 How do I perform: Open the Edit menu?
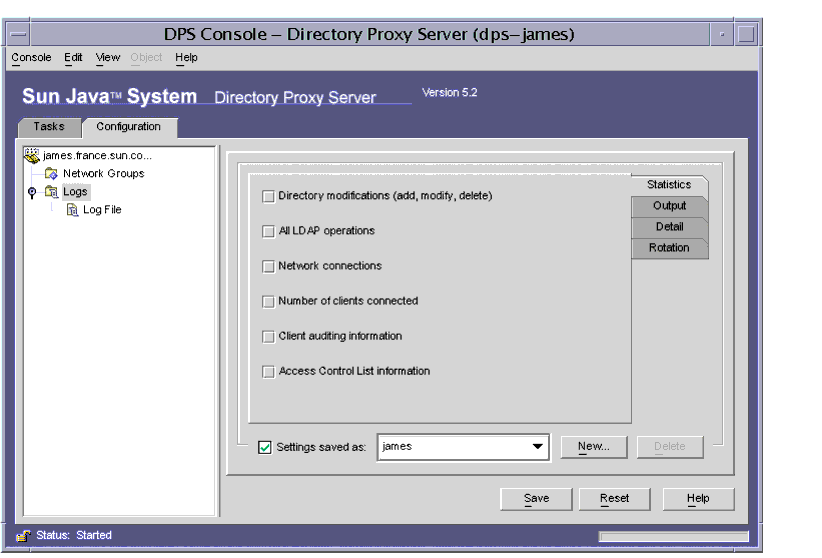coord(73,58)
